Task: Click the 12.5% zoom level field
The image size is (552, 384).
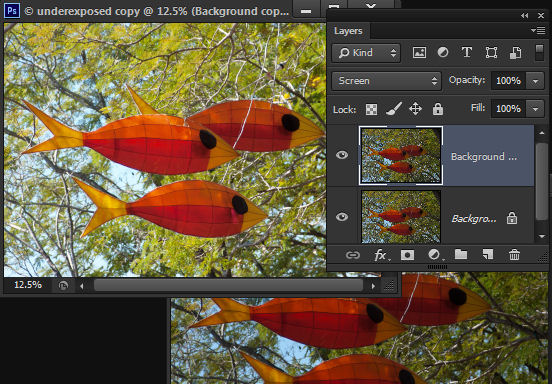Action: [27, 285]
